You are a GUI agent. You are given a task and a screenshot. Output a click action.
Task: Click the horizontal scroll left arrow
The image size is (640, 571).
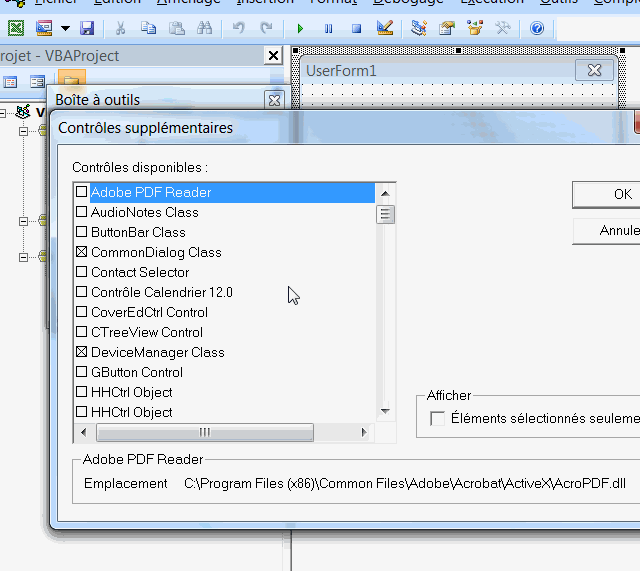[x=84, y=432]
